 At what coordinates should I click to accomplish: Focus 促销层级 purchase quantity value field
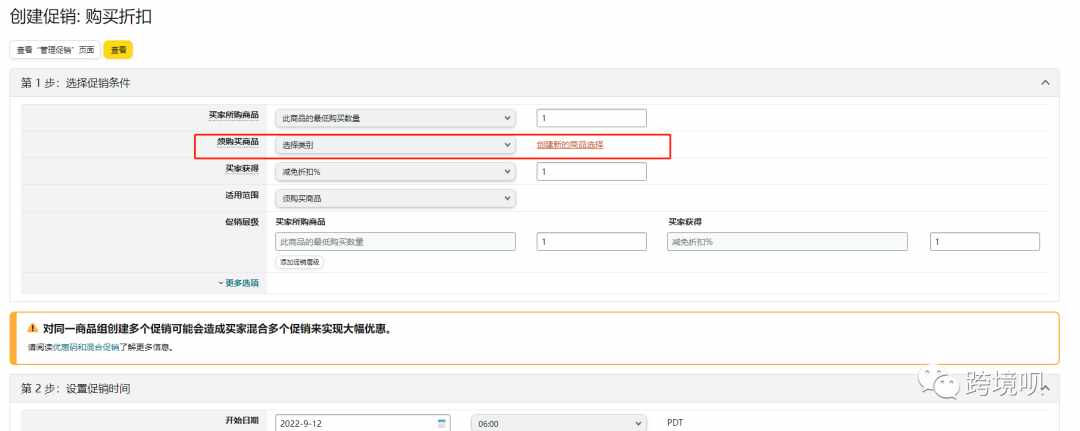592,242
